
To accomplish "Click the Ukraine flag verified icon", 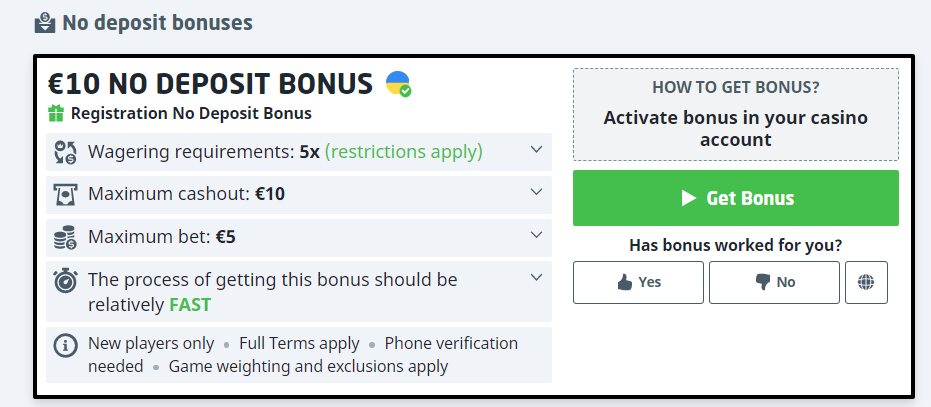I will [398, 84].
